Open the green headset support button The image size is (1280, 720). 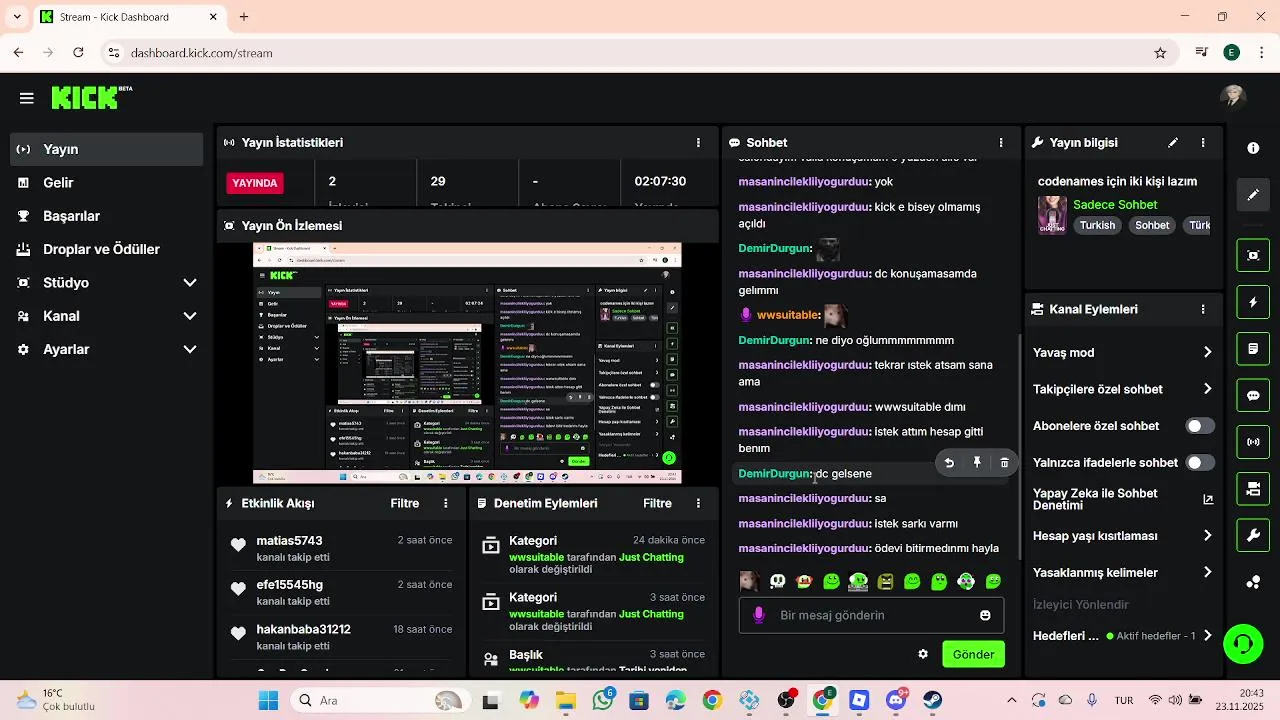coord(1243,642)
